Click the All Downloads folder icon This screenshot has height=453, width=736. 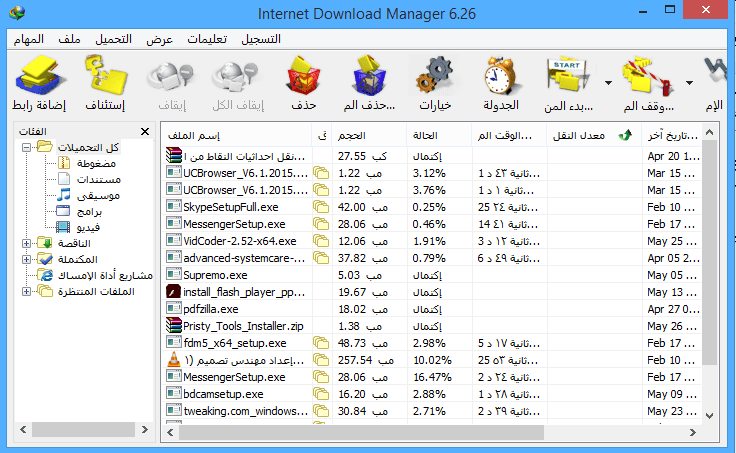[45, 146]
